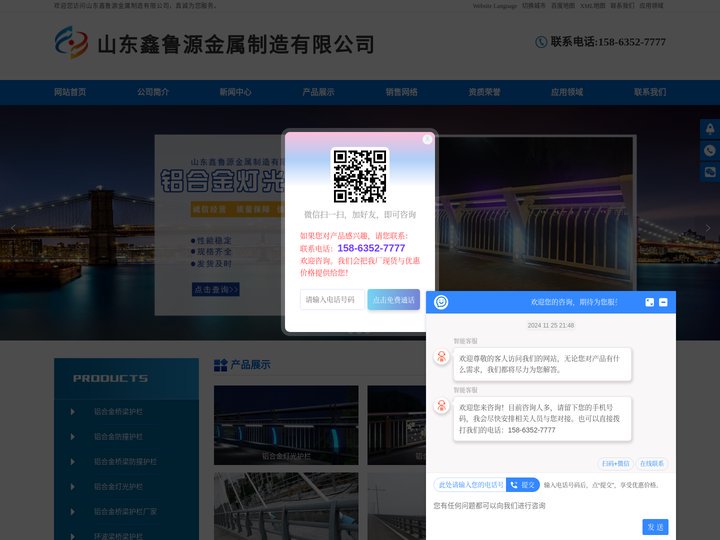
Task: Submit phone with 提交 button
Action: coord(523,484)
